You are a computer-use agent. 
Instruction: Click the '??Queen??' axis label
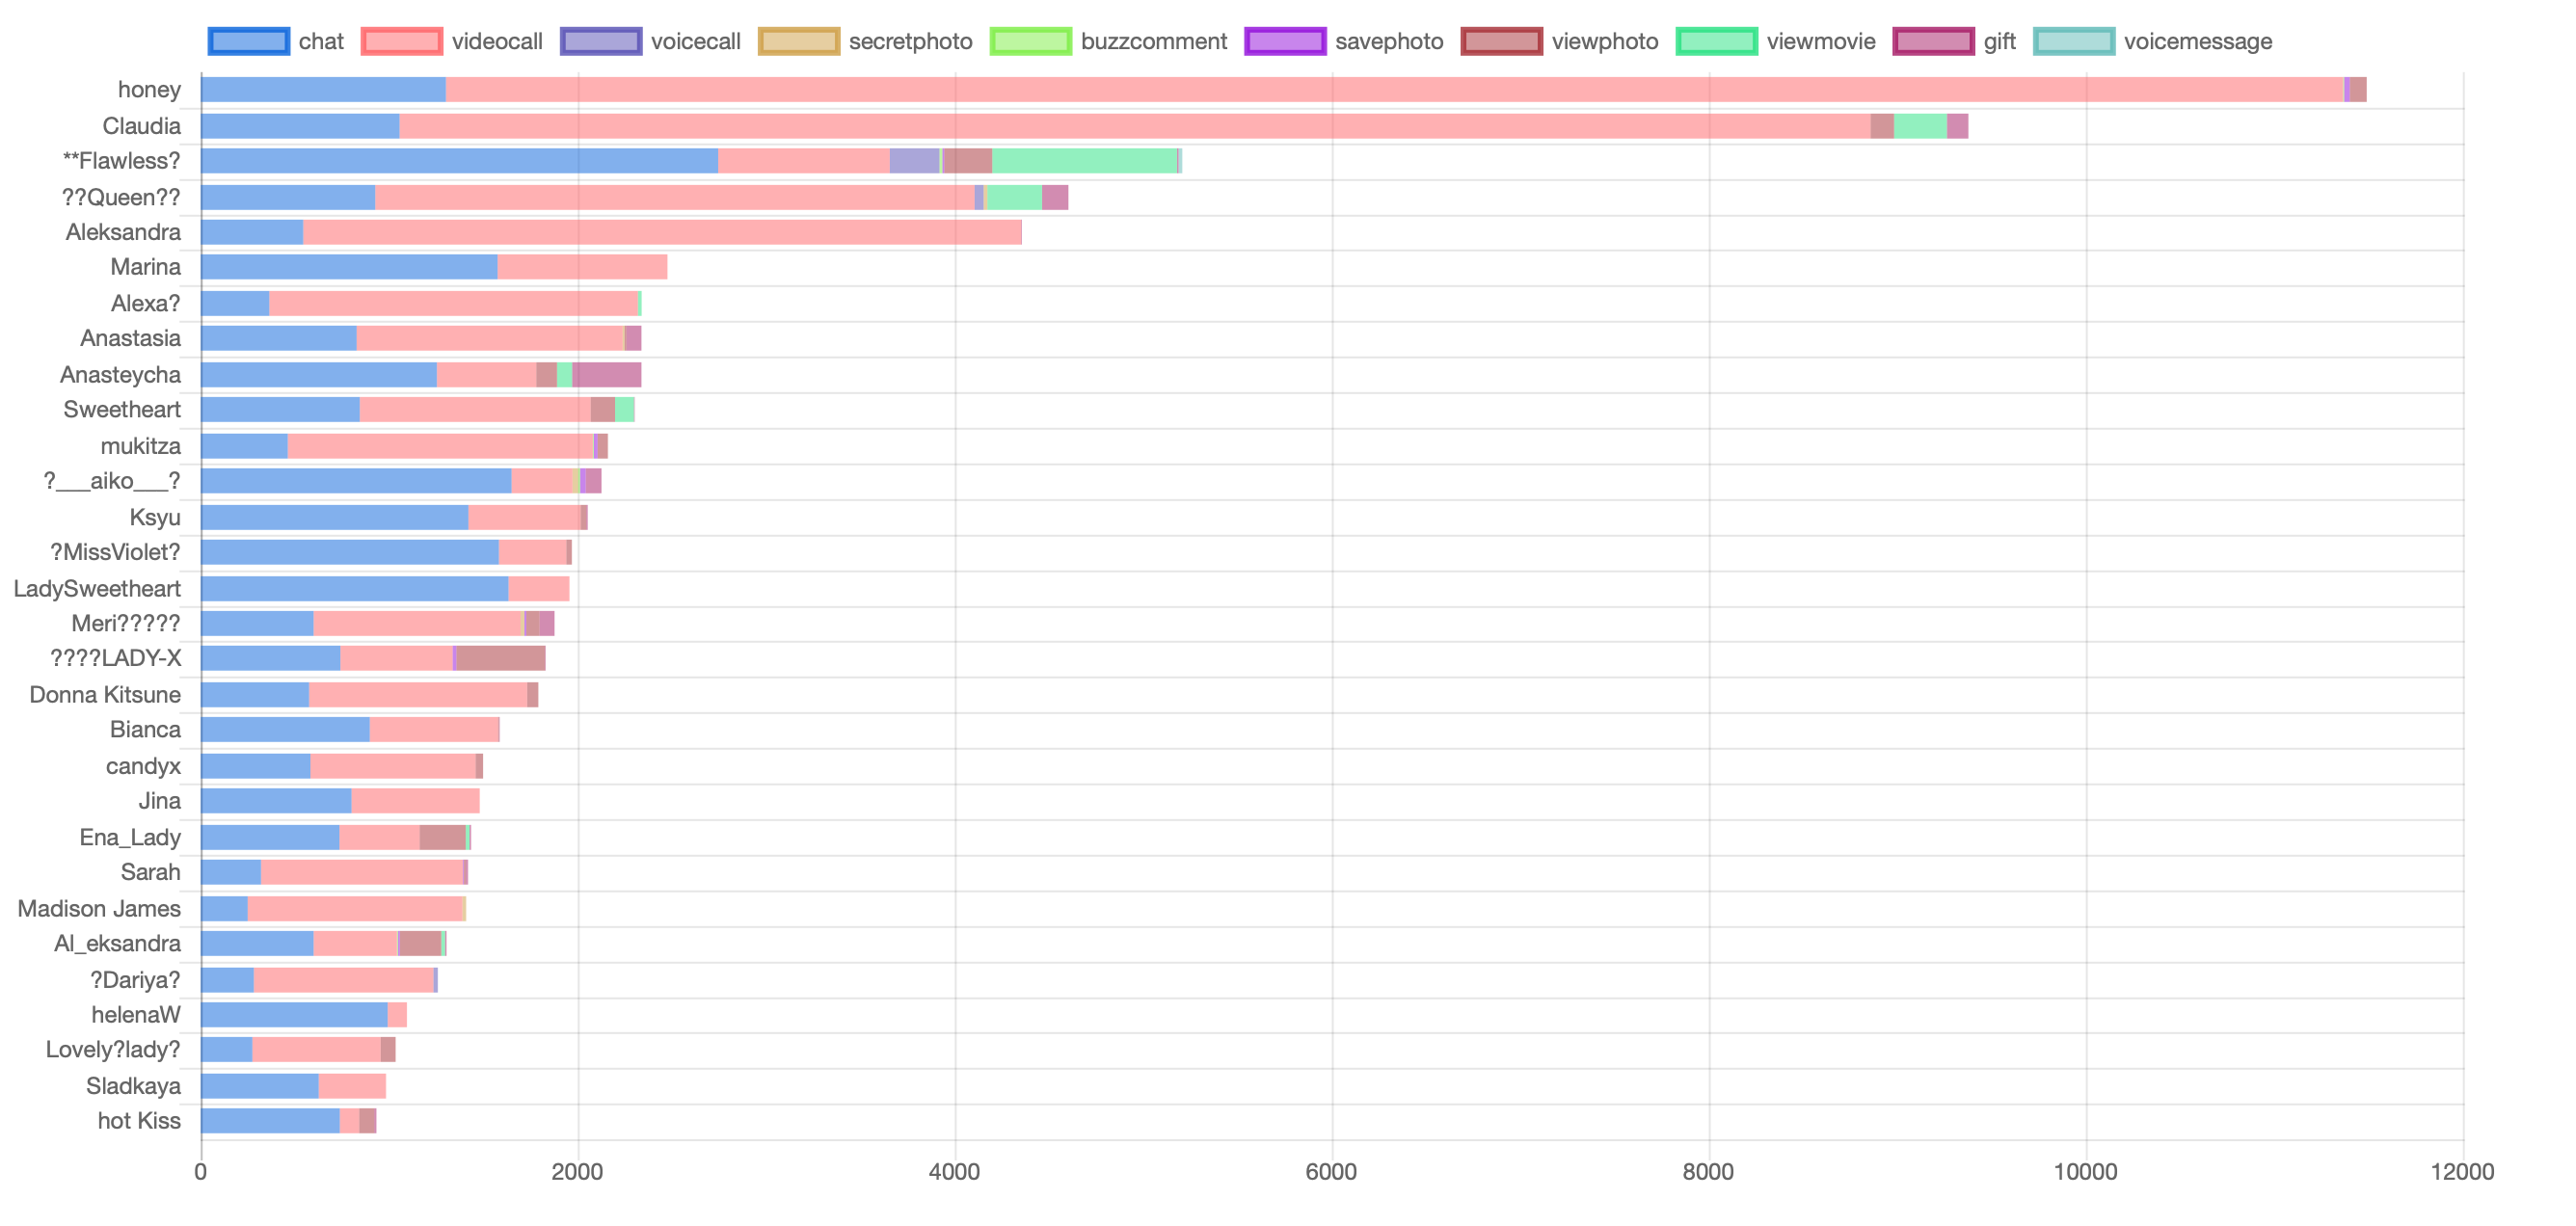[x=122, y=197]
